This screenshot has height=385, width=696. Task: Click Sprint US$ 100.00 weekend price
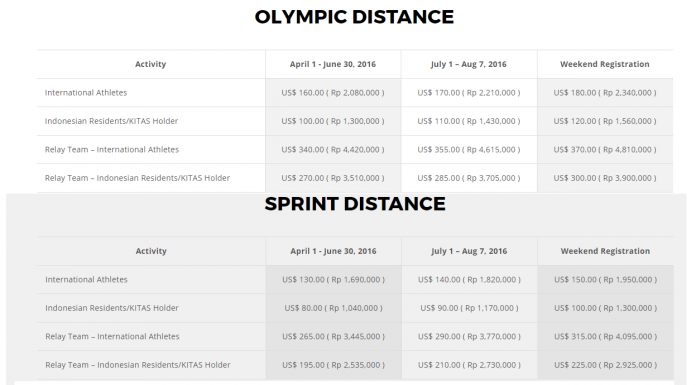click(x=605, y=308)
